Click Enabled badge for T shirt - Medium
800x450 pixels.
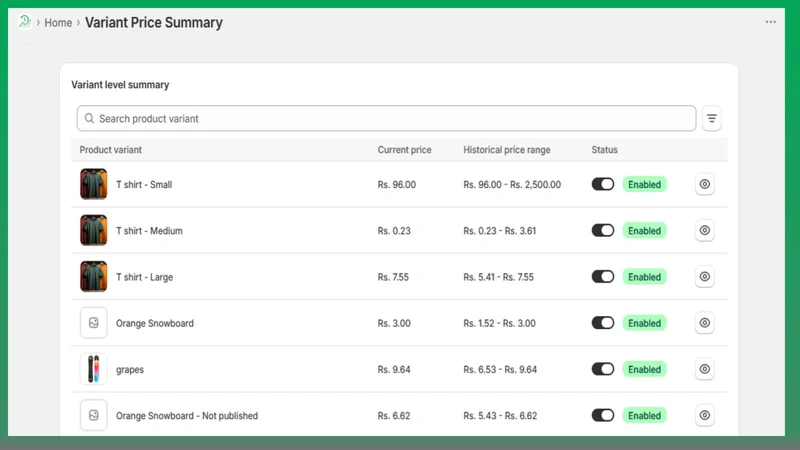[x=644, y=231]
